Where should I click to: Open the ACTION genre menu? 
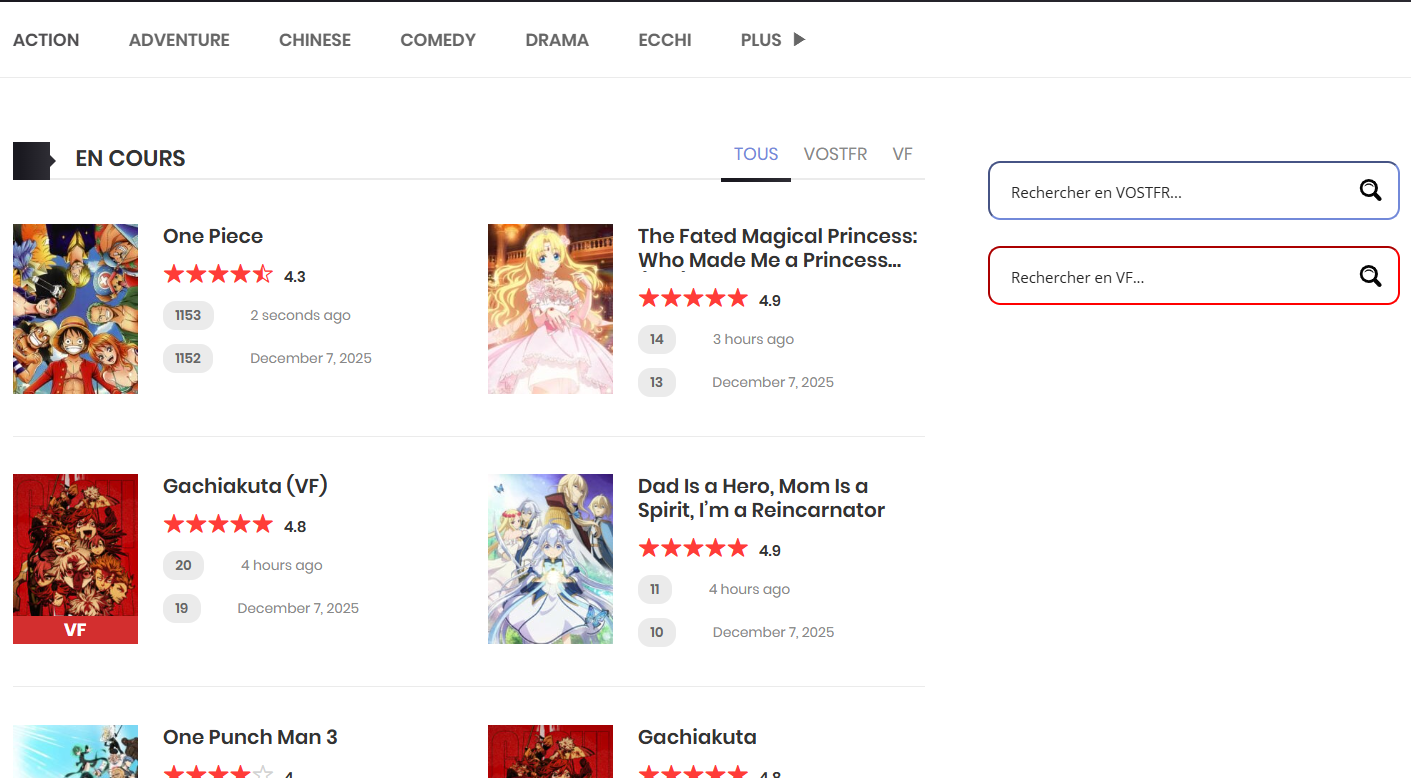(46, 40)
